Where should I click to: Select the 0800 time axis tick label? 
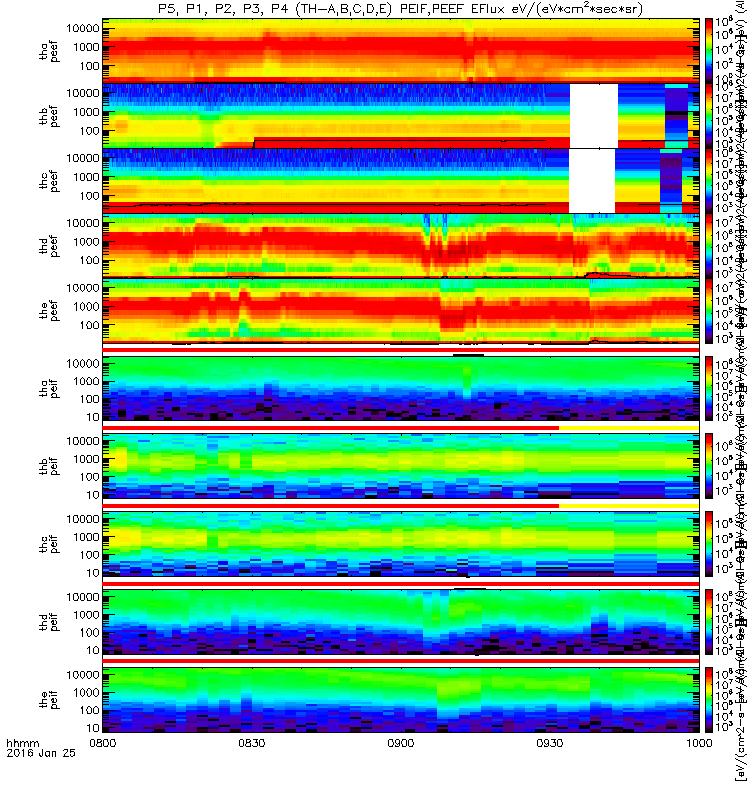[x=103, y=742]
